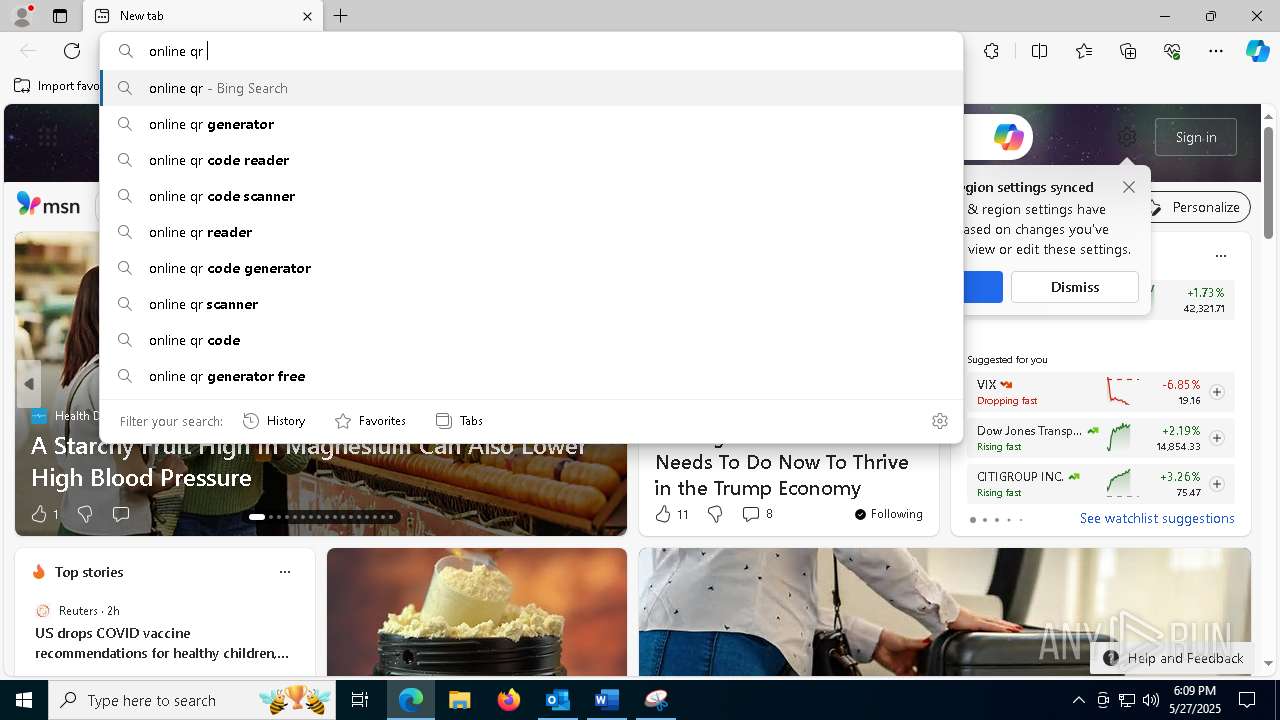This screenshot has width=1280, height=720.
Task: Add Dow Jones Transp to watchlist
Action: tap(1217, 438)
